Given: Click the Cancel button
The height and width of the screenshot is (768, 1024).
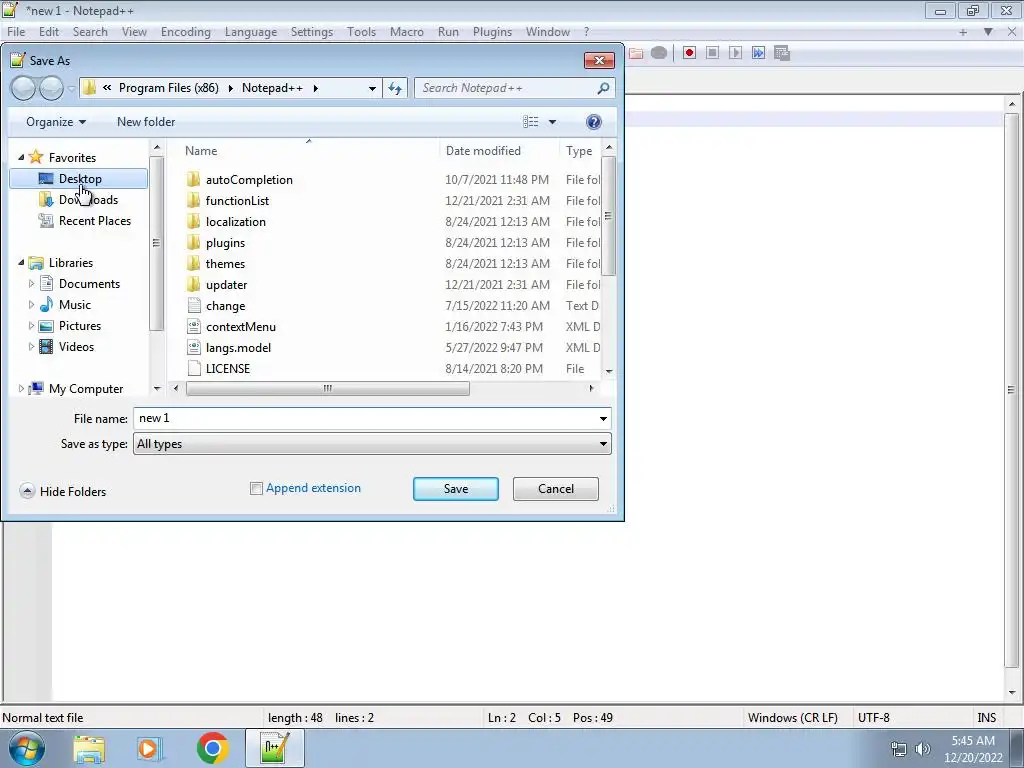Looking at the screenshot, I should [x=556, y=488].
